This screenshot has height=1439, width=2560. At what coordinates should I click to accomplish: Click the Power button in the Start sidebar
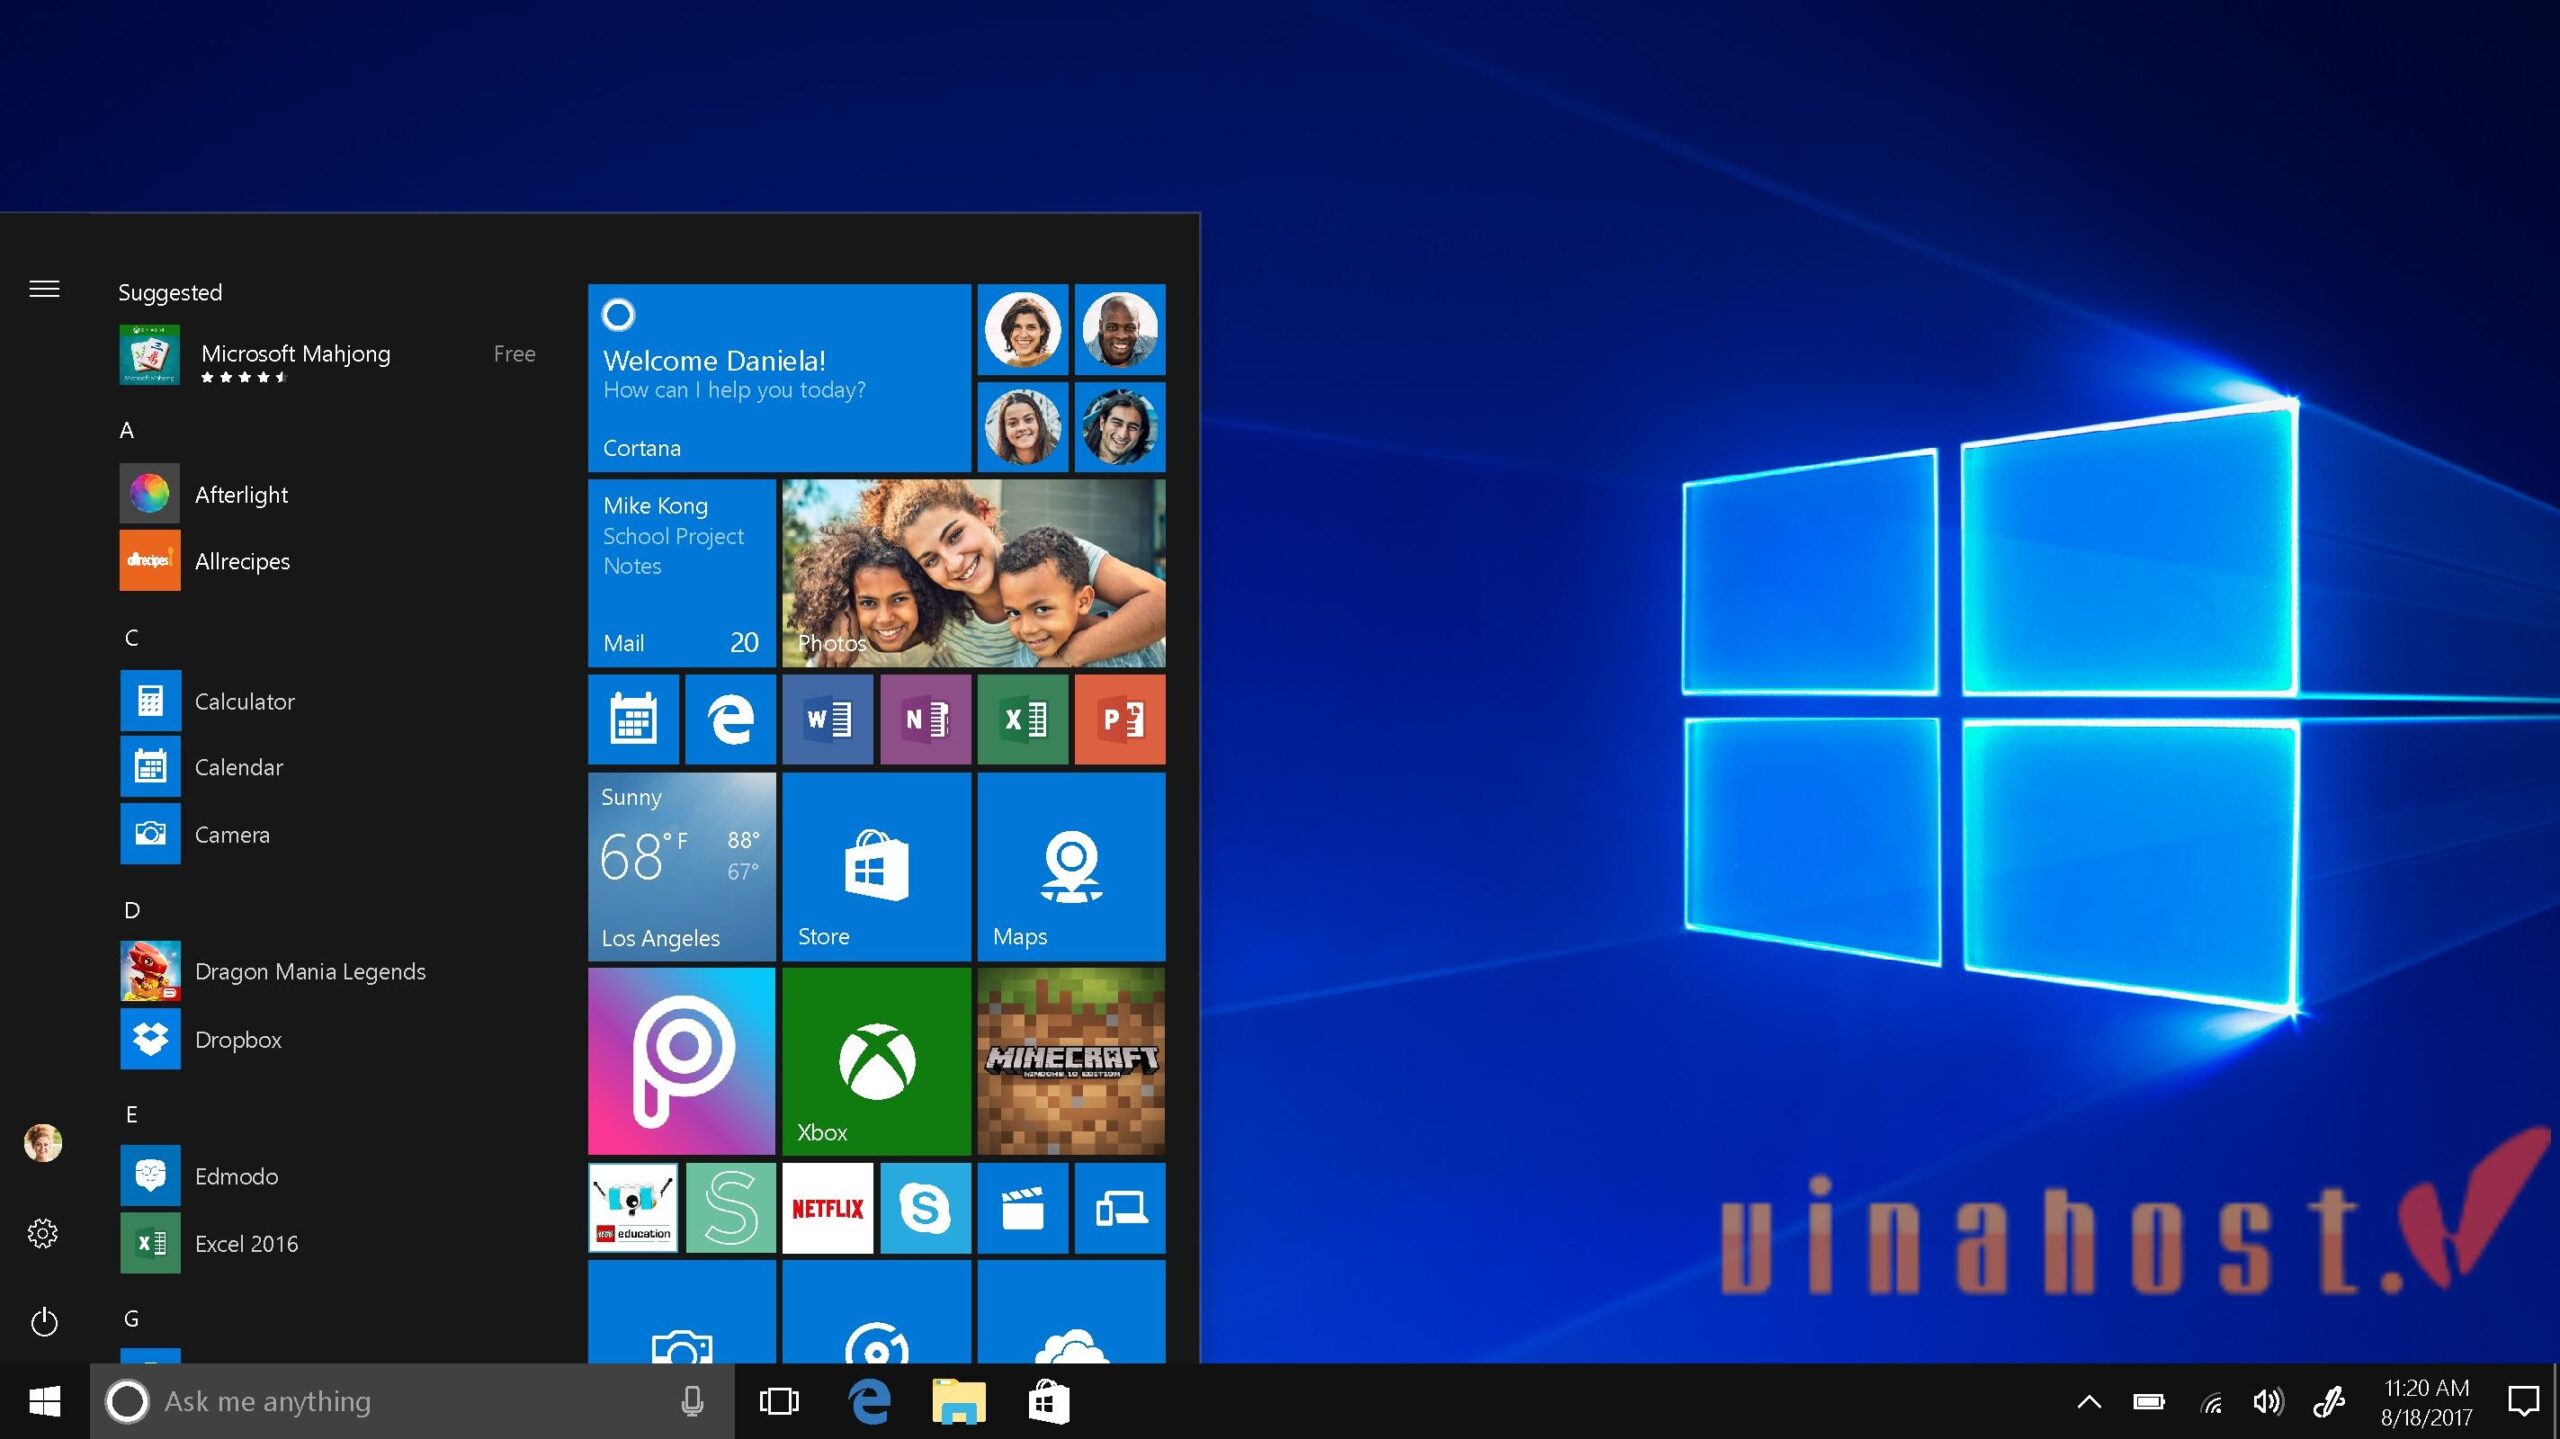click(43, 1322)
